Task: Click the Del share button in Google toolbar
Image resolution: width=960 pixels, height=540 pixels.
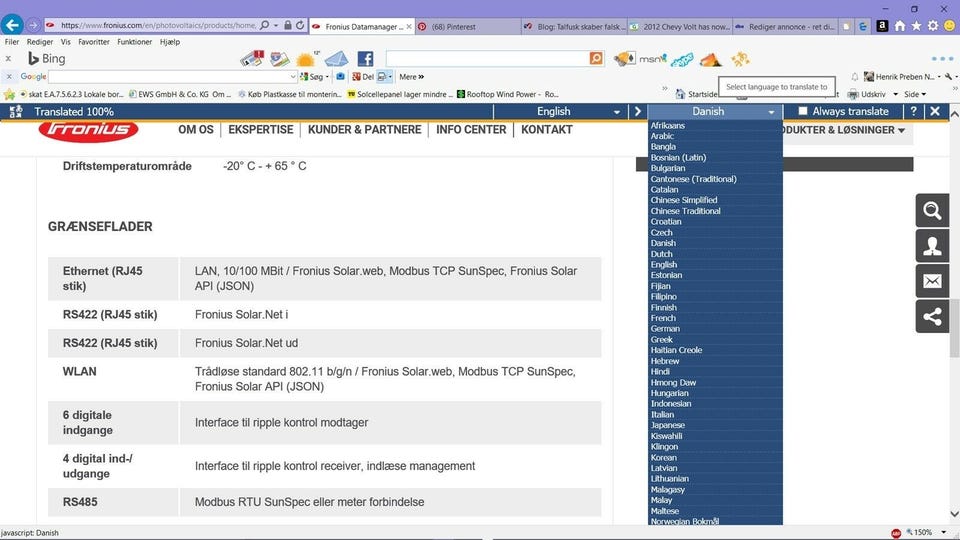Action: tap(363, 77)
